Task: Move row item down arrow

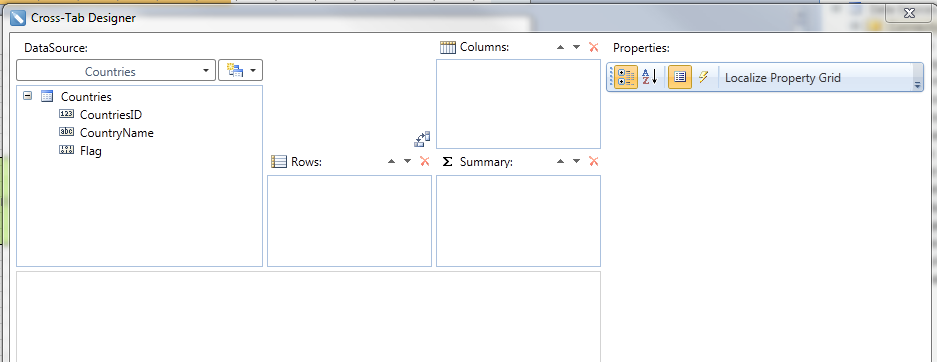Action: pos(408,161)
